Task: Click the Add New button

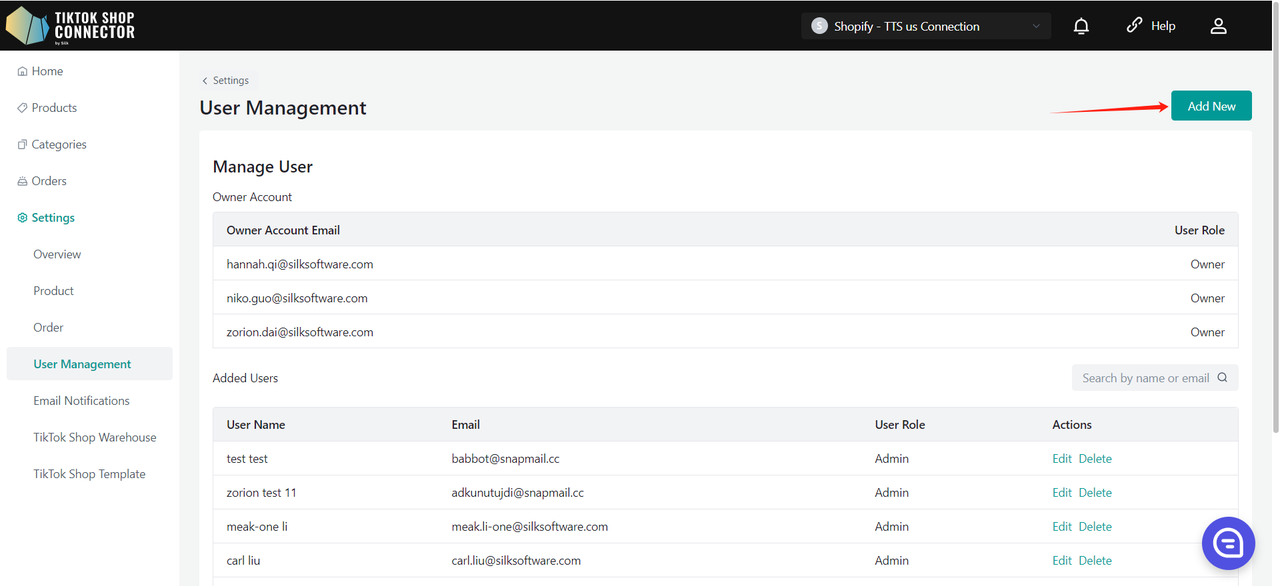Action: click(1211, 106)
